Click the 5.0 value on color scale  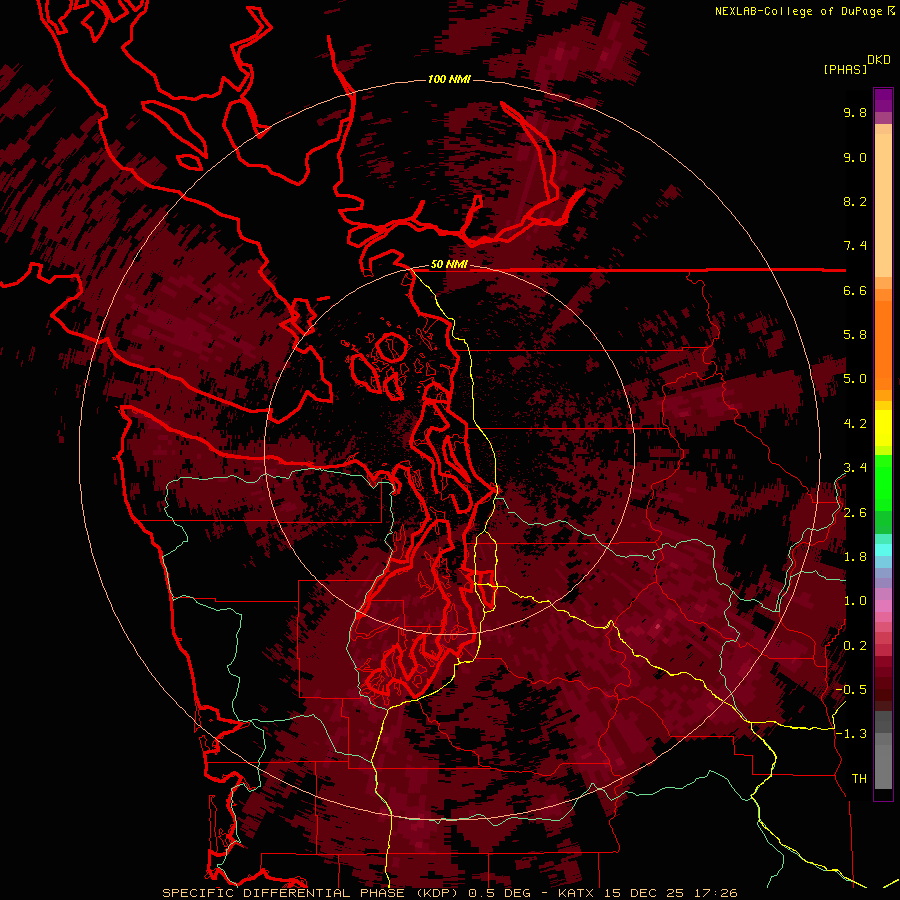coord(855,379)
